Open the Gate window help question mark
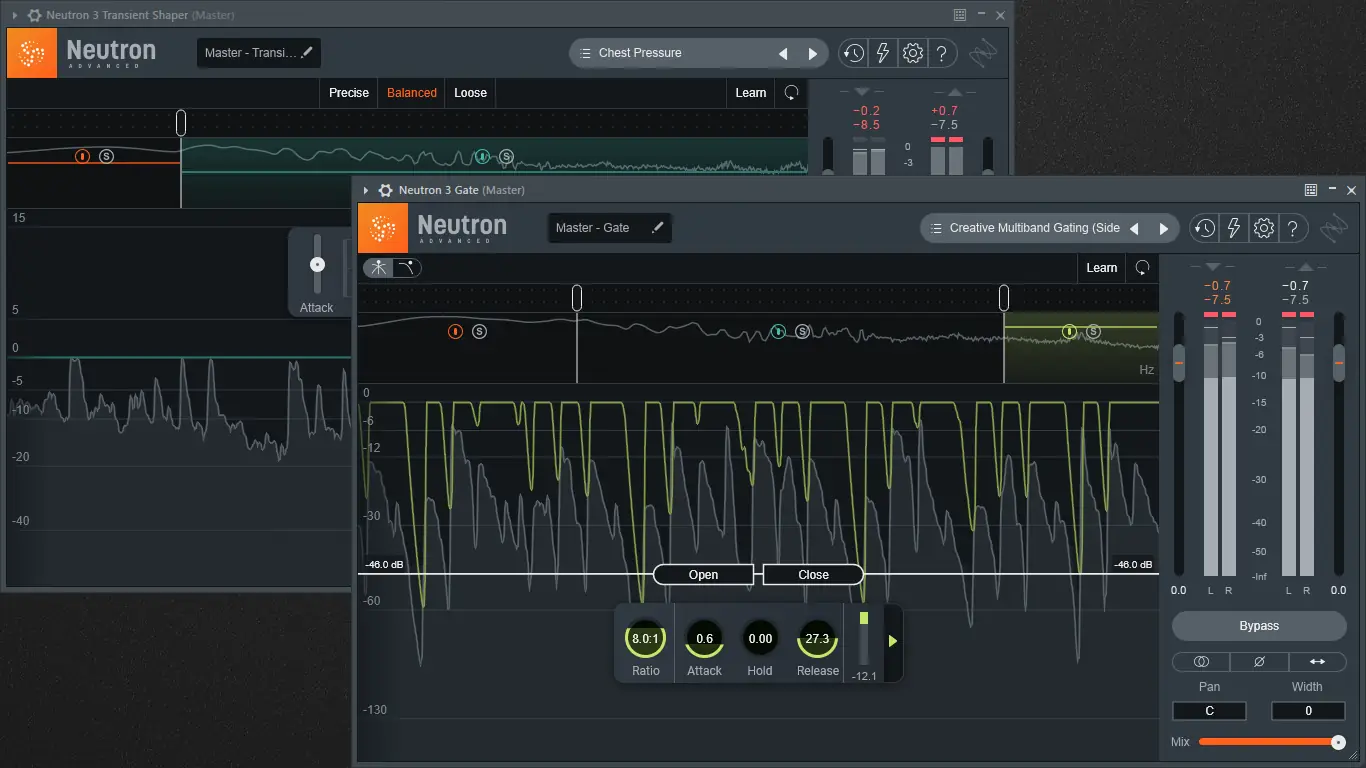 click(x=1293, y=228)
